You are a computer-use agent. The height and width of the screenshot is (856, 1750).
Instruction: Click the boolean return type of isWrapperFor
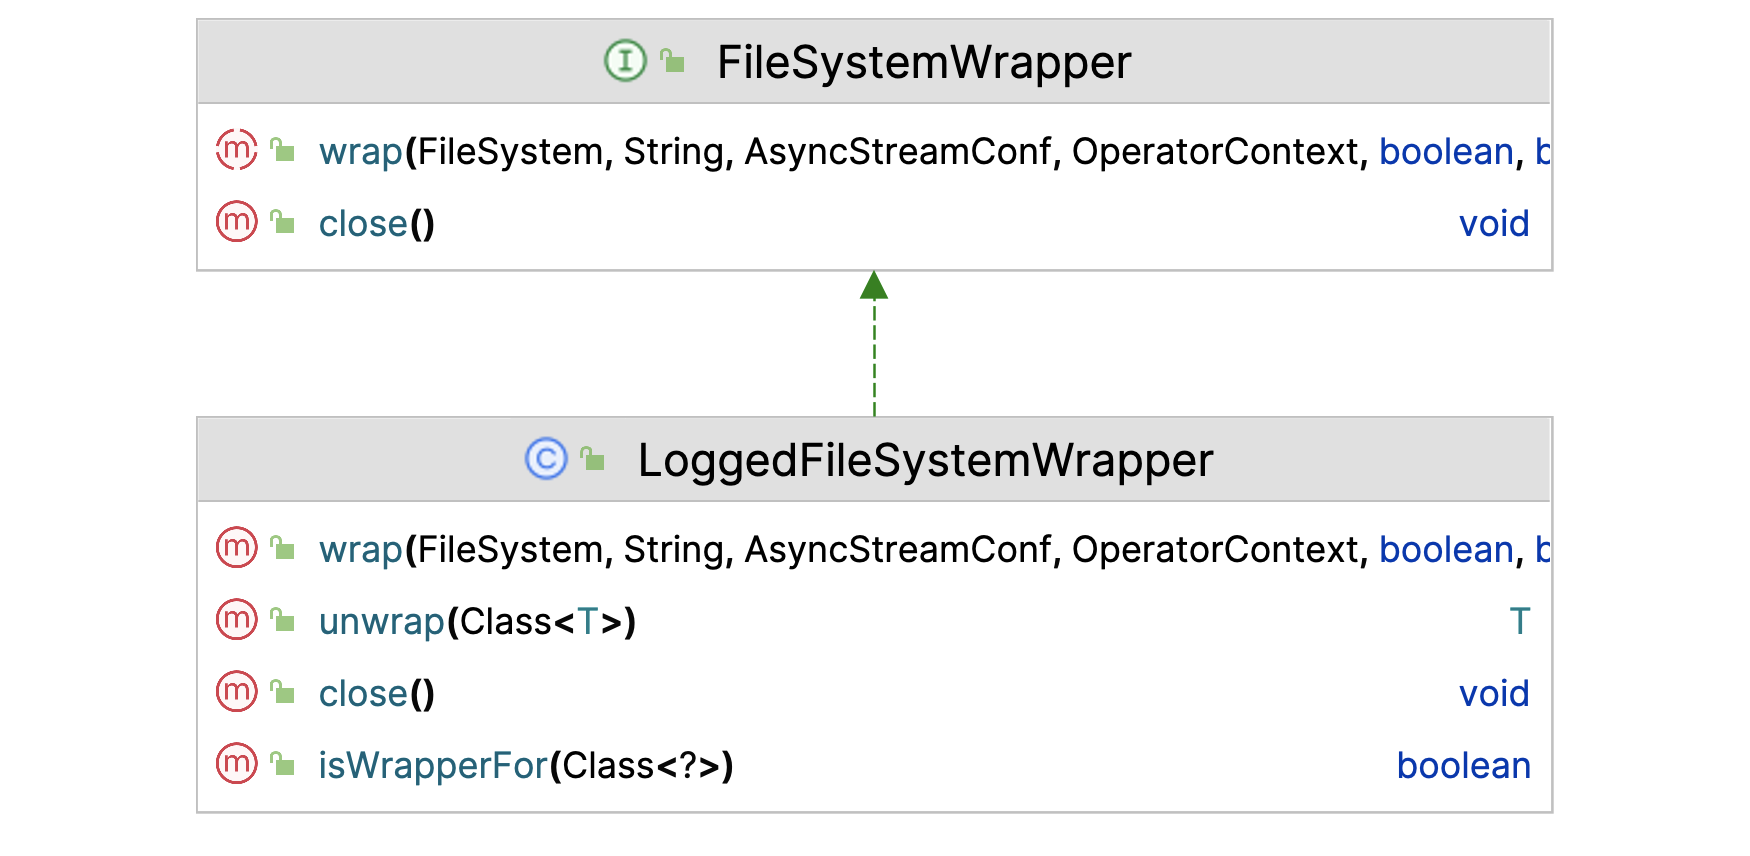[1464, 766]
